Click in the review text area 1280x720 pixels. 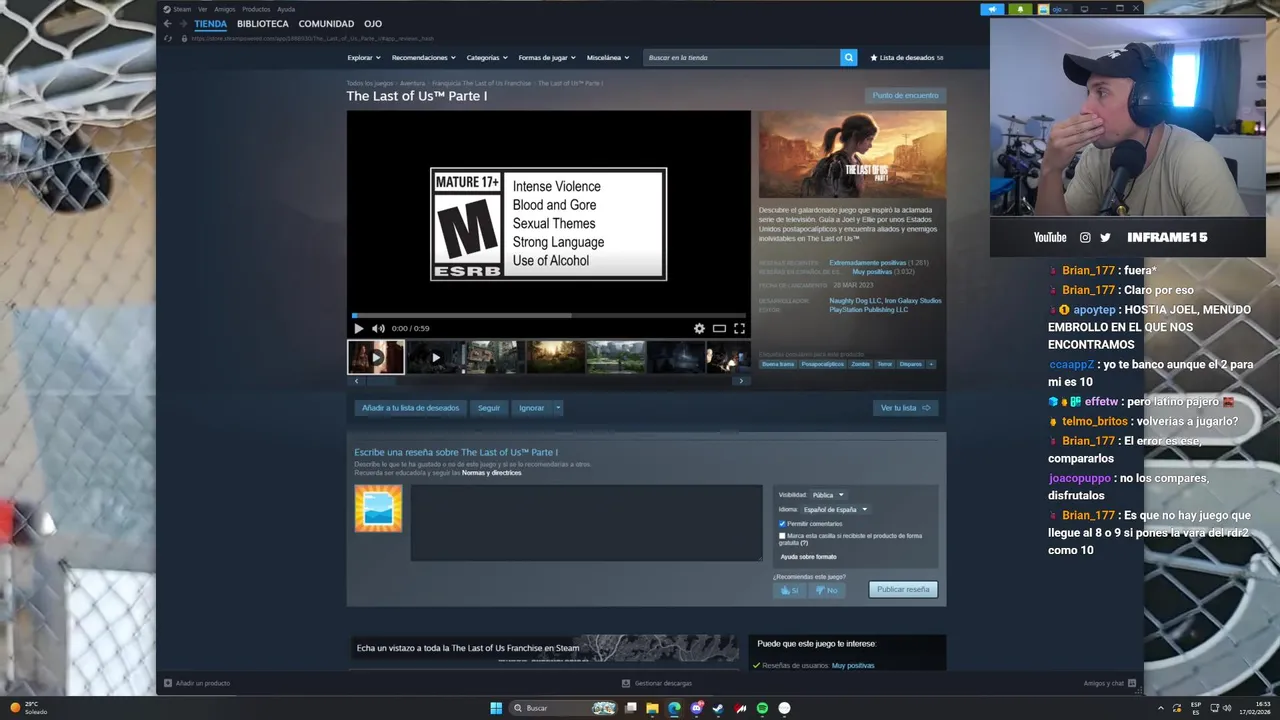point(586,523)
